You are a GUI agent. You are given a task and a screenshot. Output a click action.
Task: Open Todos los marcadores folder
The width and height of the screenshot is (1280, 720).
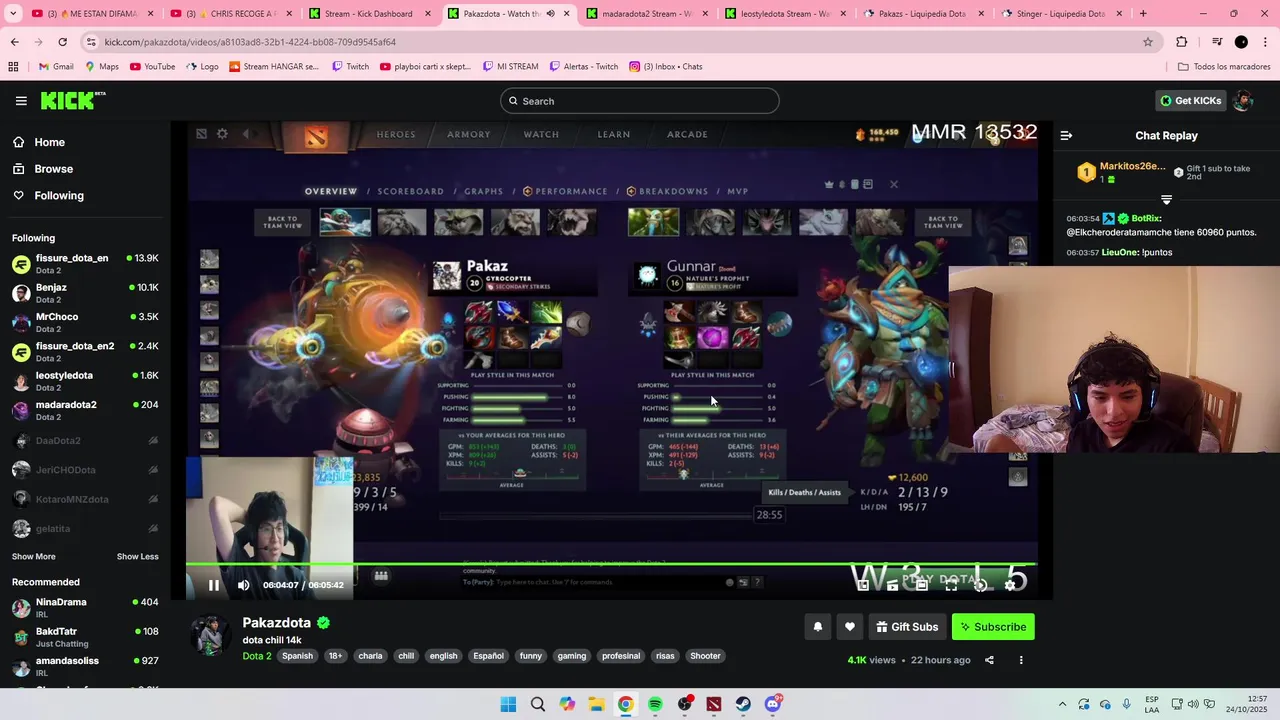point(1224,67)
